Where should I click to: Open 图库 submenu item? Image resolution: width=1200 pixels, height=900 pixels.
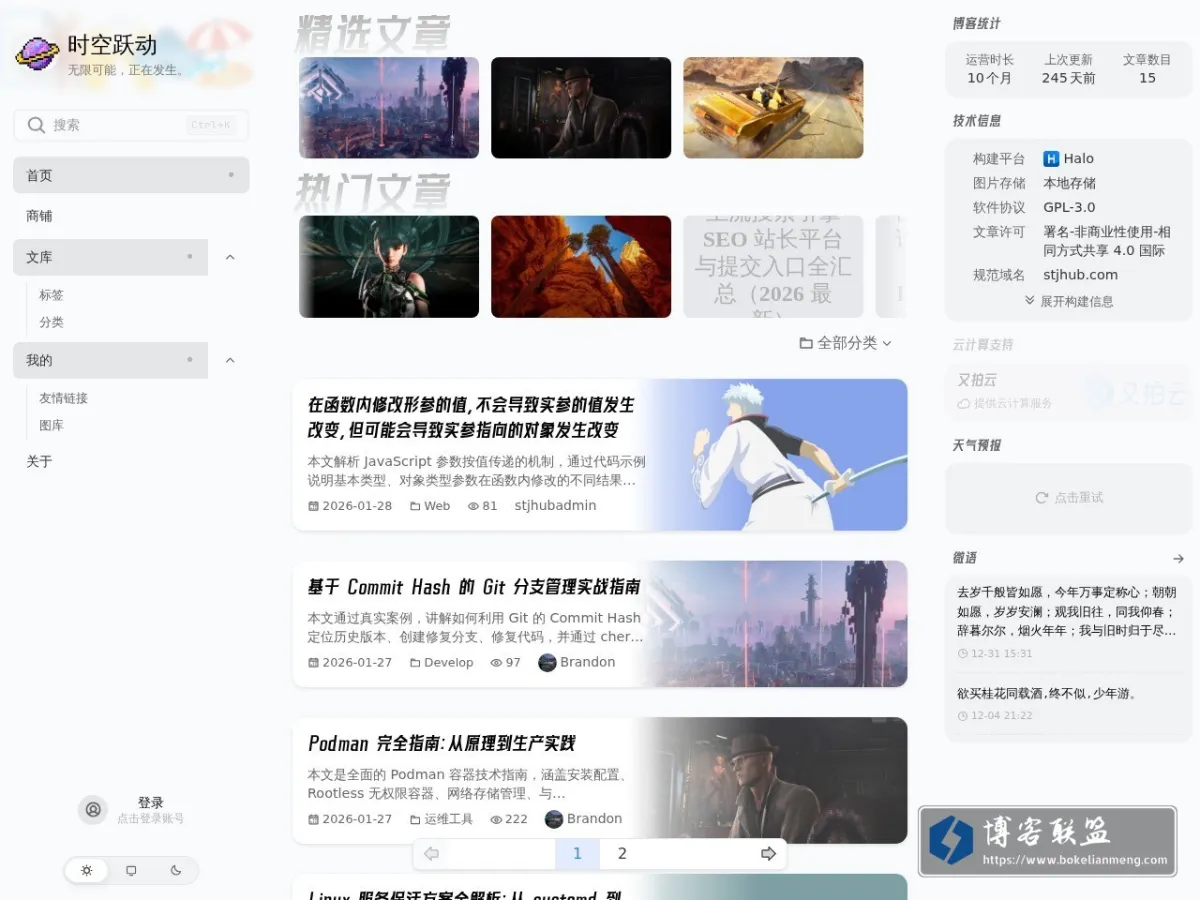(x=51, y=425)
